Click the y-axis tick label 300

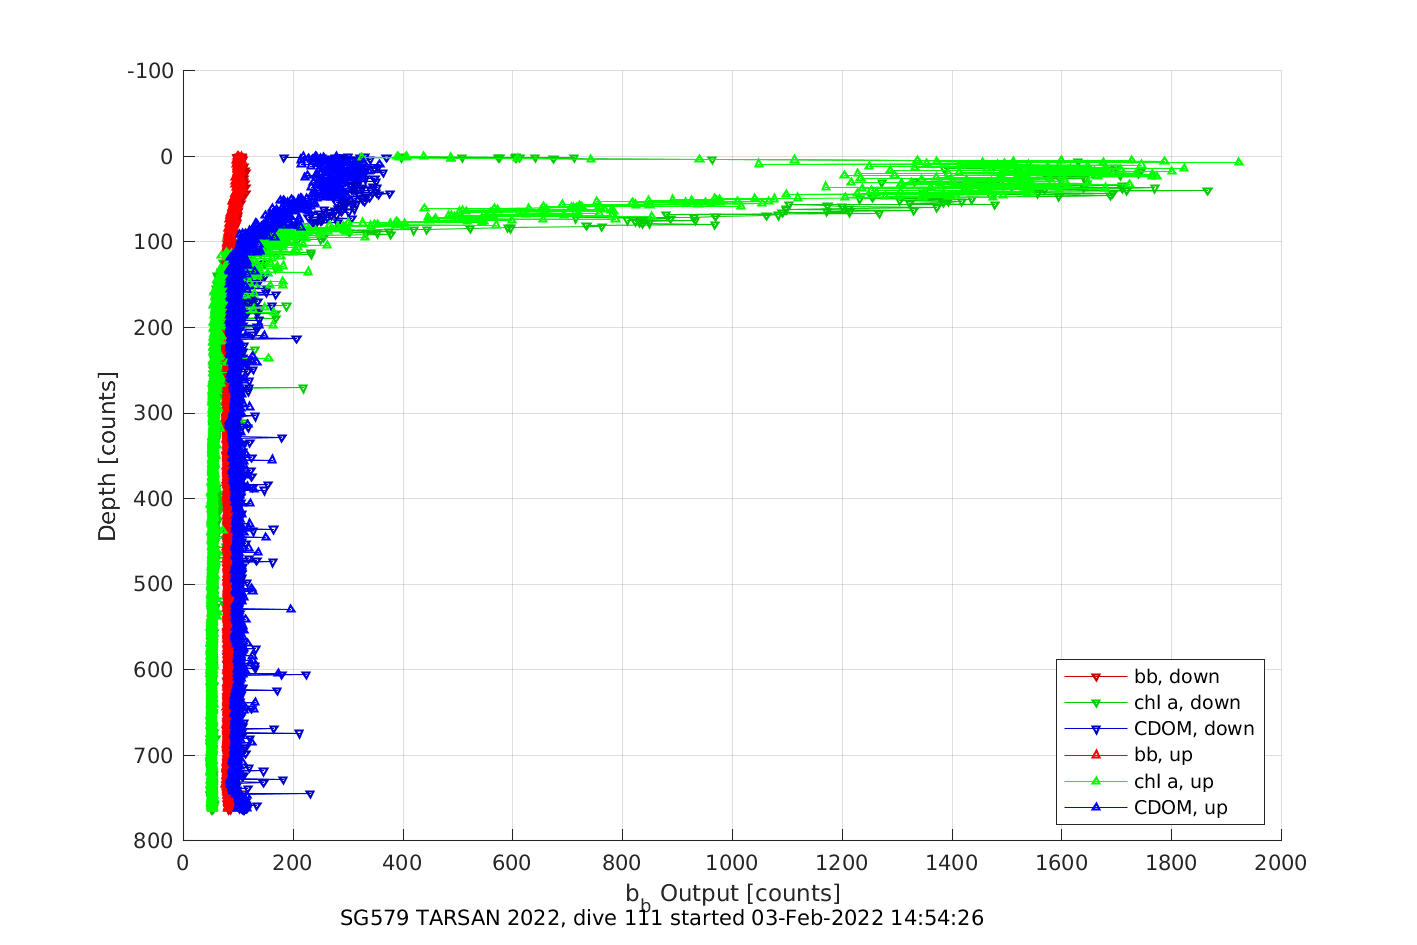click(x=154, y=413)
